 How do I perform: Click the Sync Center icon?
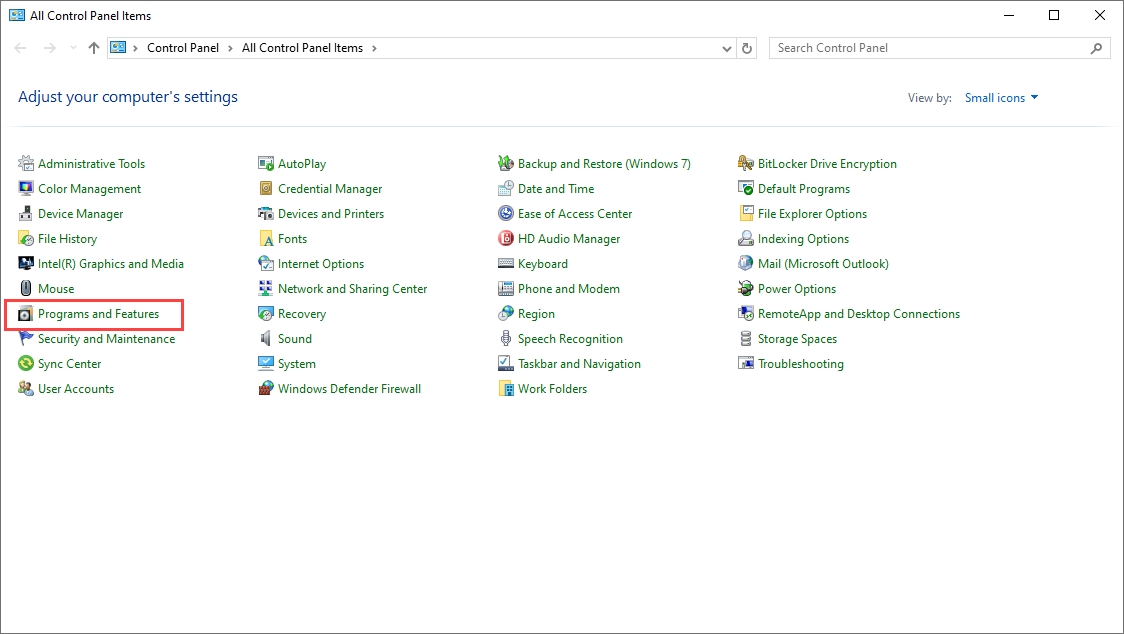click(26, 364)
